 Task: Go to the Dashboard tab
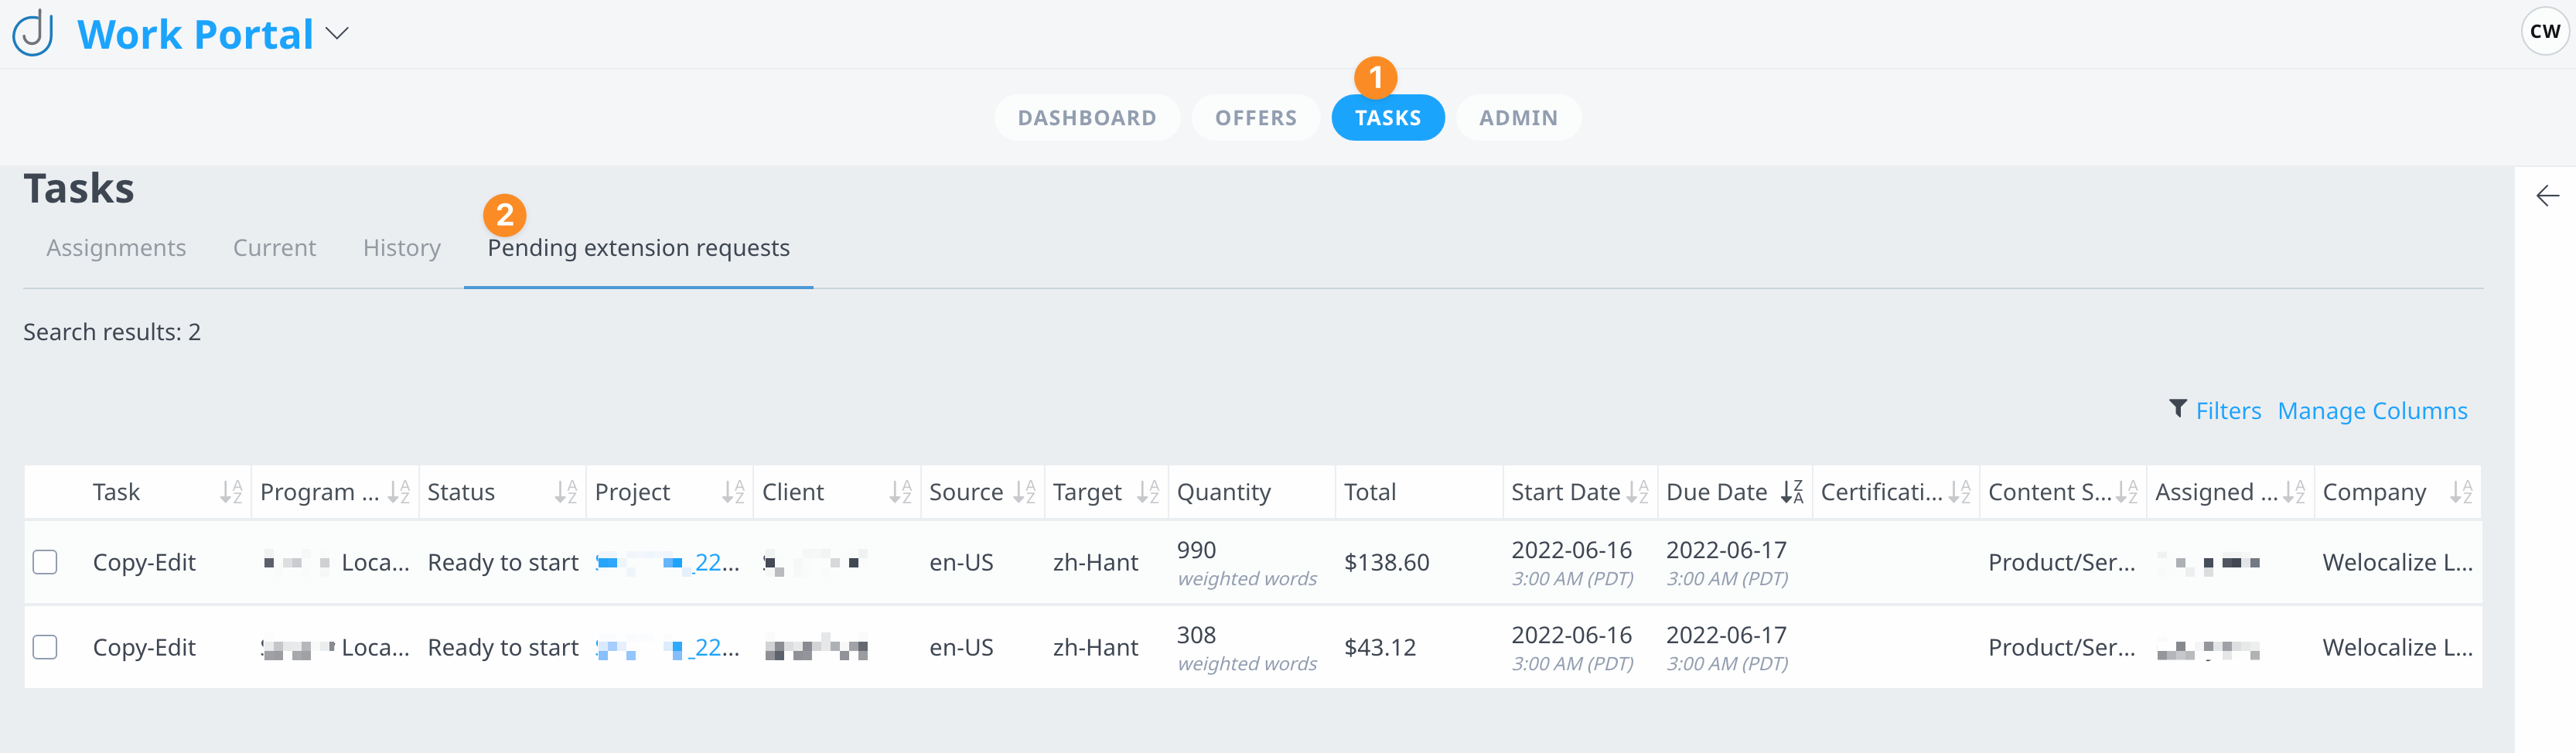(x=1086, y=118)
